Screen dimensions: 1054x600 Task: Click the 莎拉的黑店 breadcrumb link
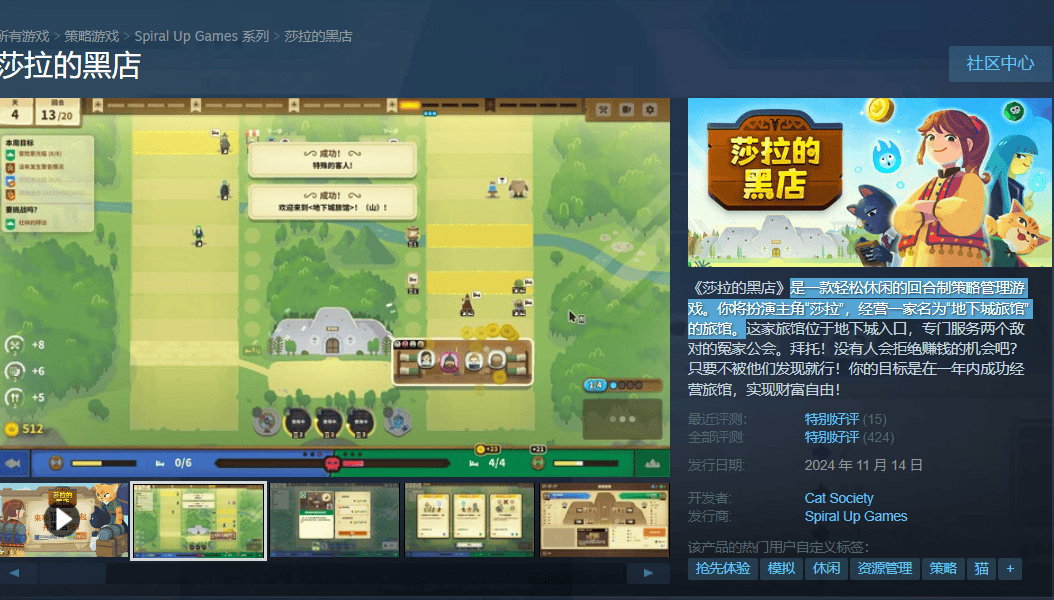click(x=318, y=36)
